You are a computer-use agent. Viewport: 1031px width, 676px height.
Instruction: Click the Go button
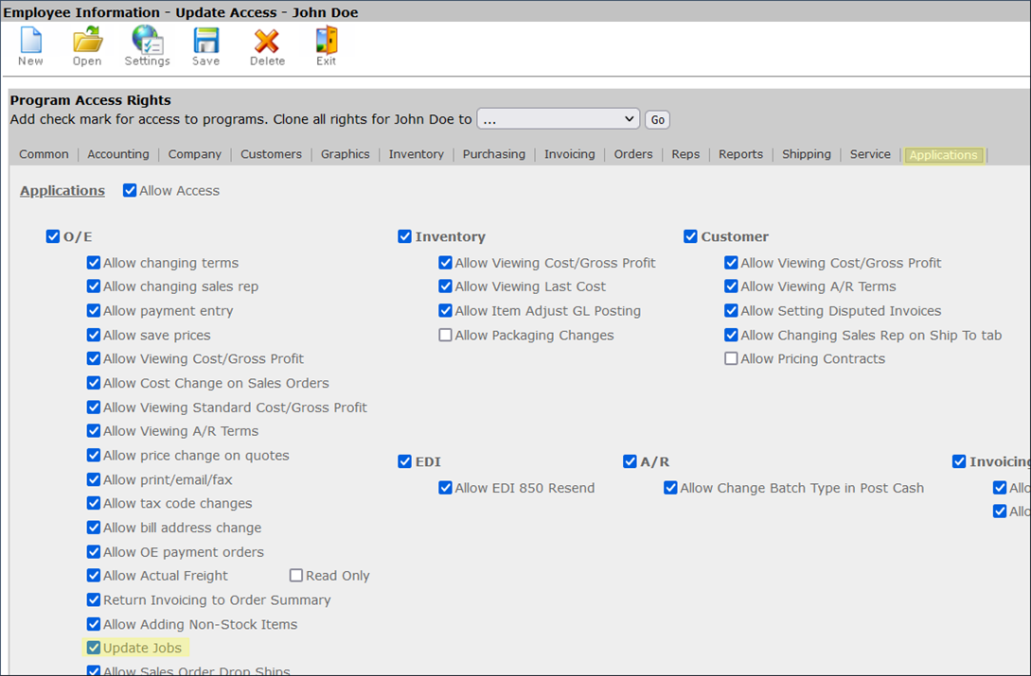pos(658,120)
